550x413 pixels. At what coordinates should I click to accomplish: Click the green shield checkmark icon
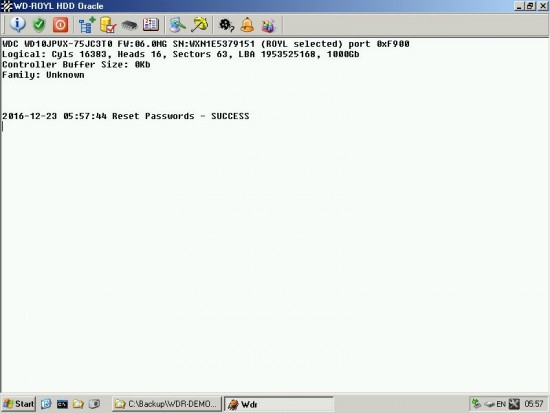tap(39, 25)
